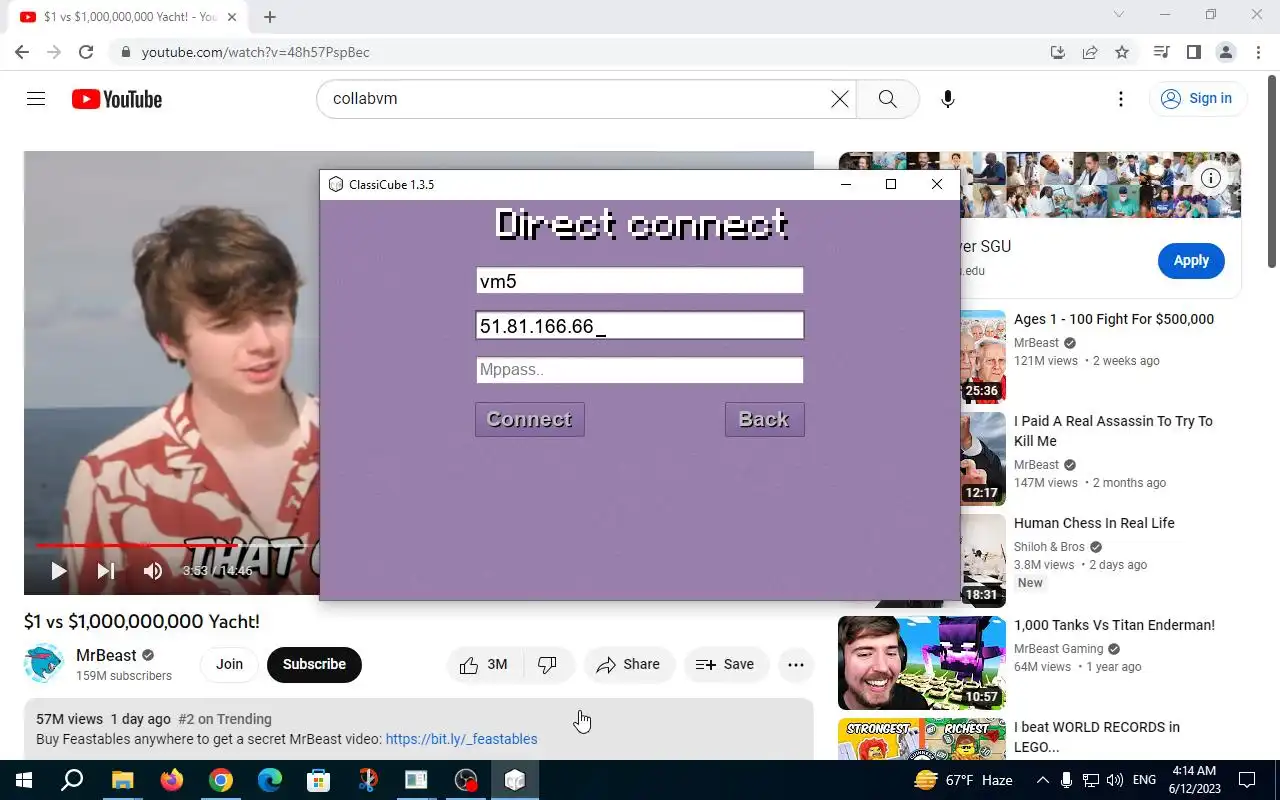The width and height of the screenshot is (1280, 800).
Task: Open MrBeast channel avatar
Action: pos(44,664)
